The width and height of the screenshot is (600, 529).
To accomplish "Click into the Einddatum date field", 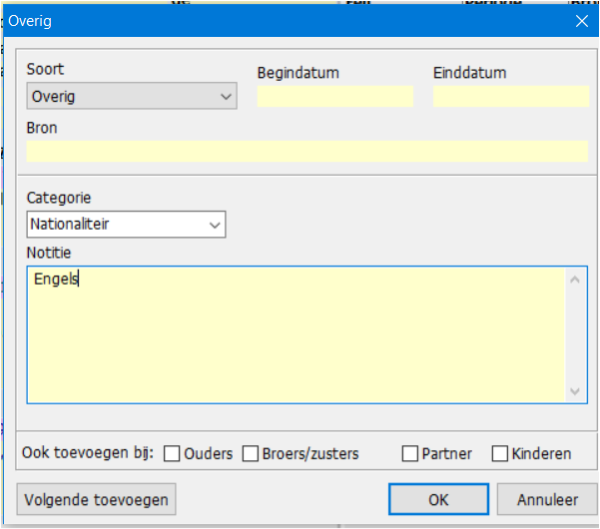I will (x=510, y=96).
